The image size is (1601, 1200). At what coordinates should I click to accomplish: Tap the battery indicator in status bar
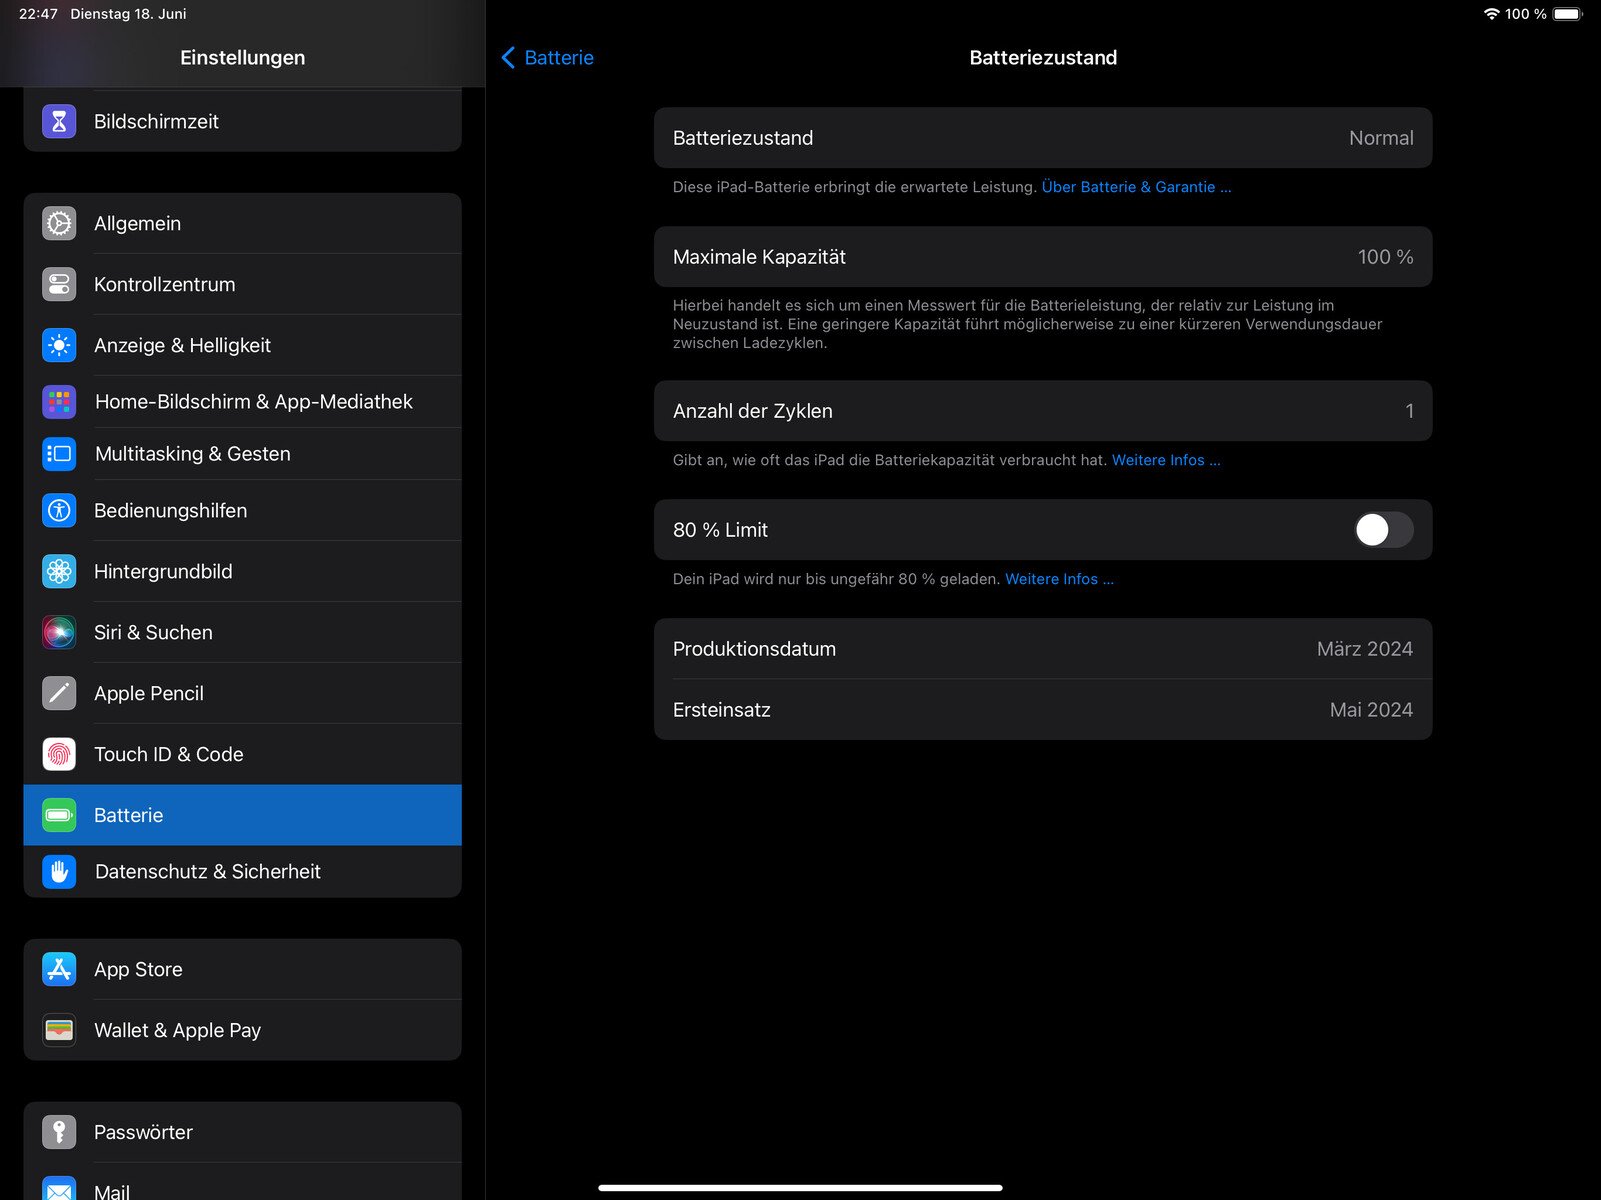(x=1568, y=14)
